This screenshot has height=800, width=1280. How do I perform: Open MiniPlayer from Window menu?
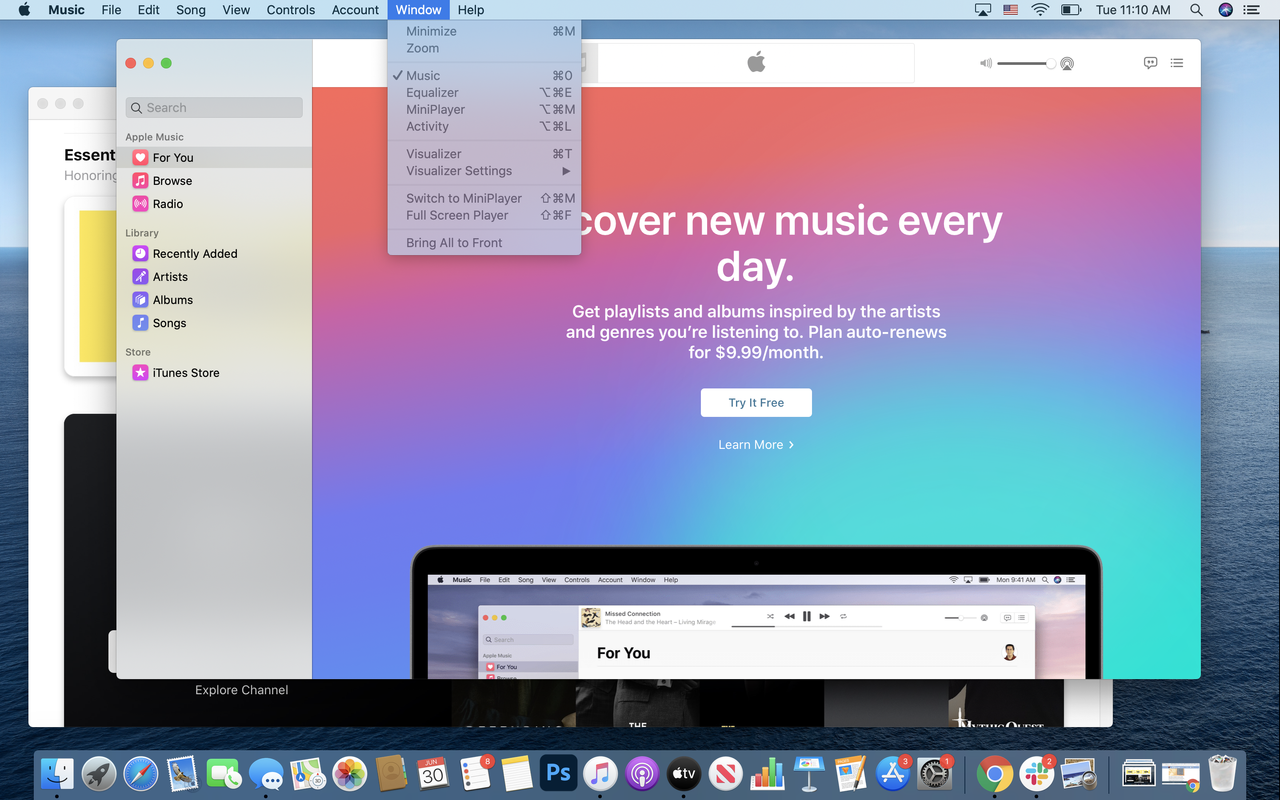484,110
